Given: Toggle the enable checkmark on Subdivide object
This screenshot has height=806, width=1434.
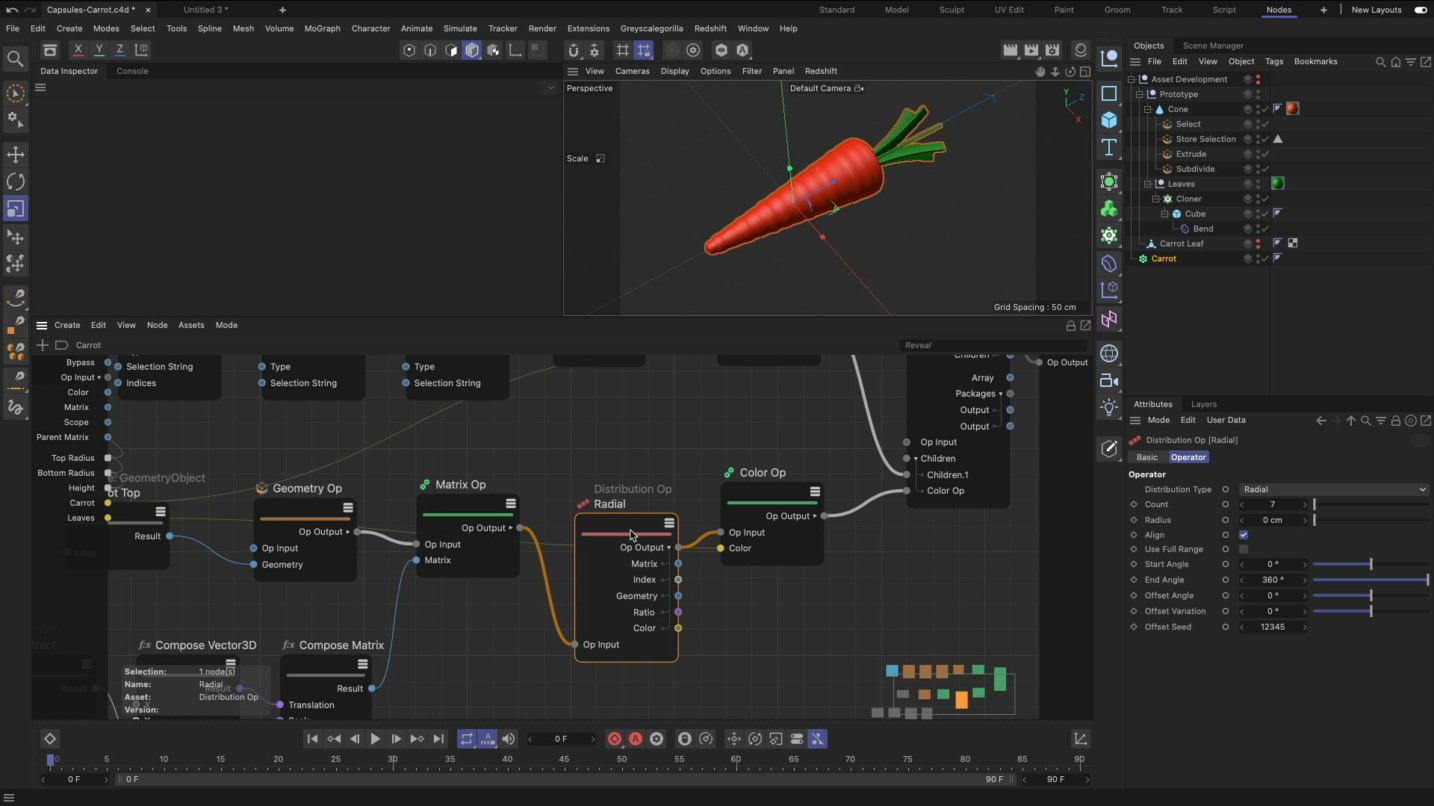Looking at the screenshot, I should click(x=1265, y=169).
